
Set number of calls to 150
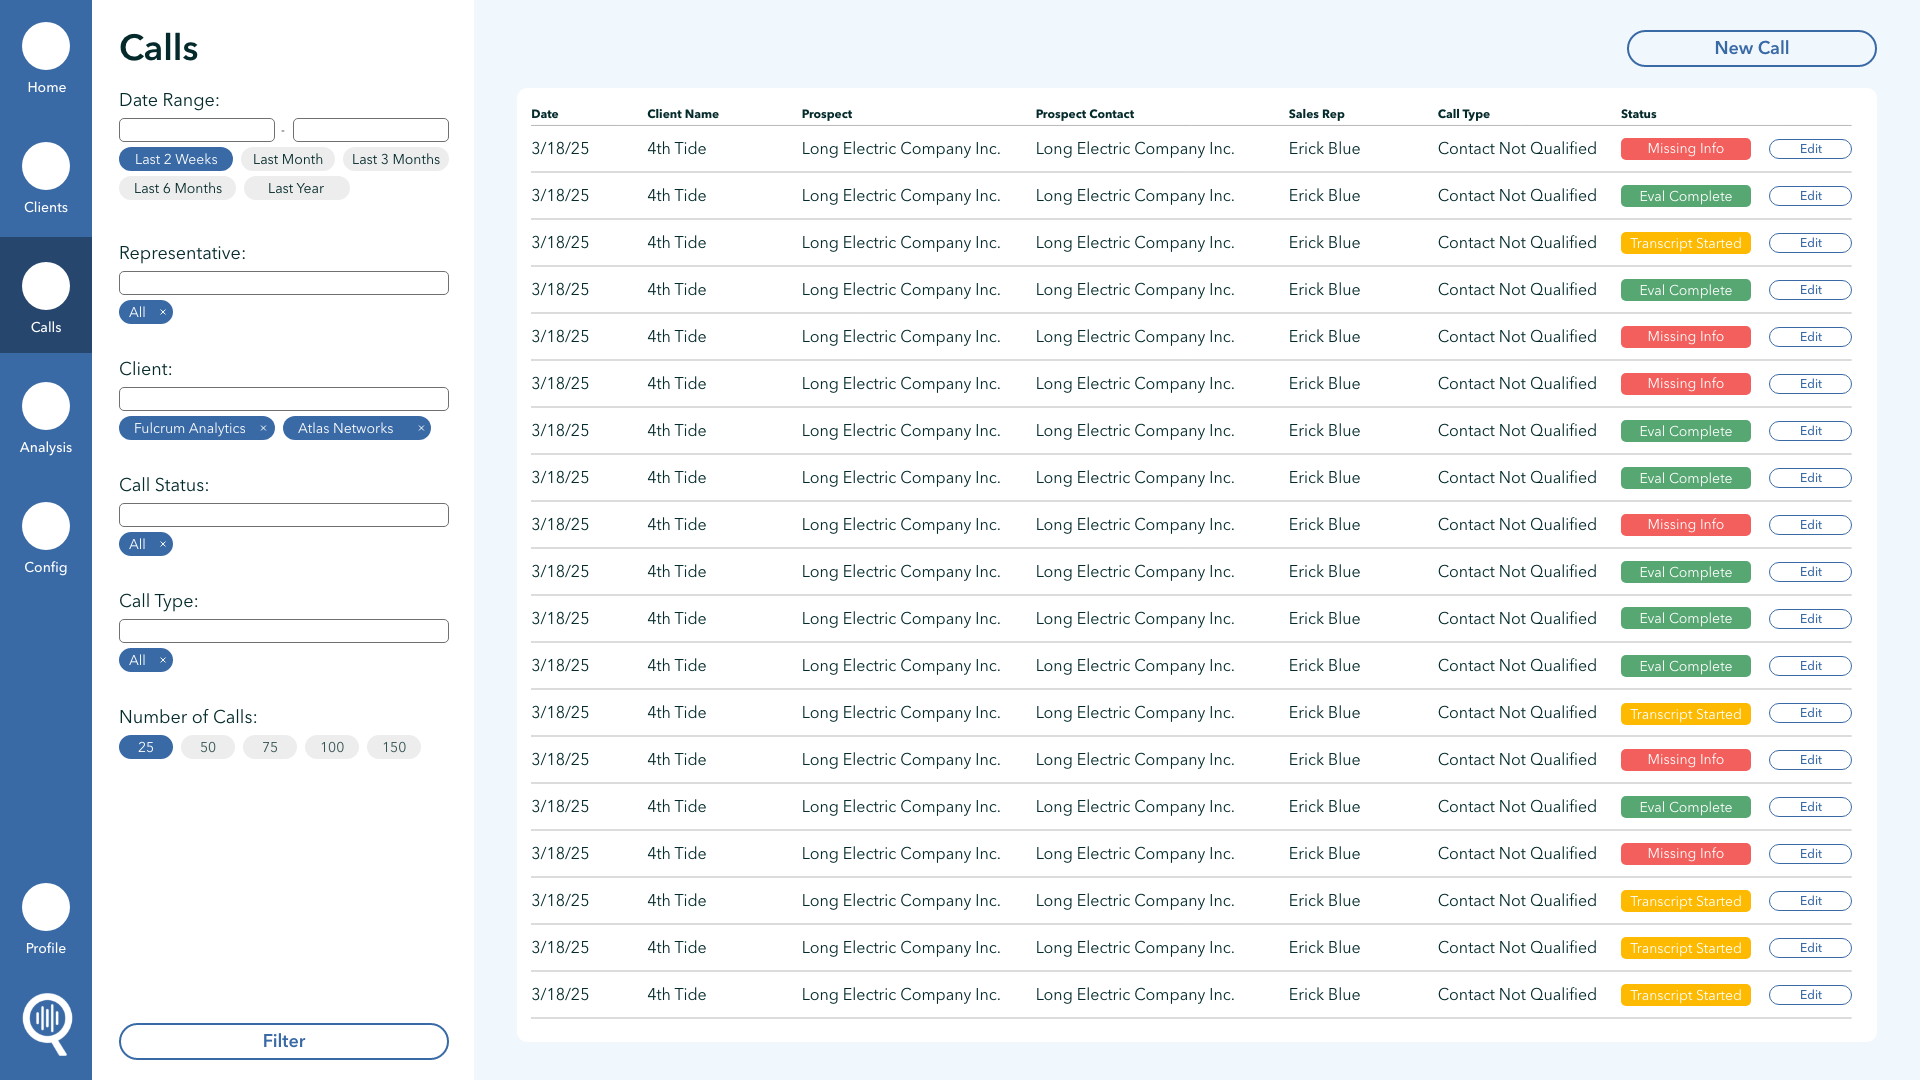[394, 747]
